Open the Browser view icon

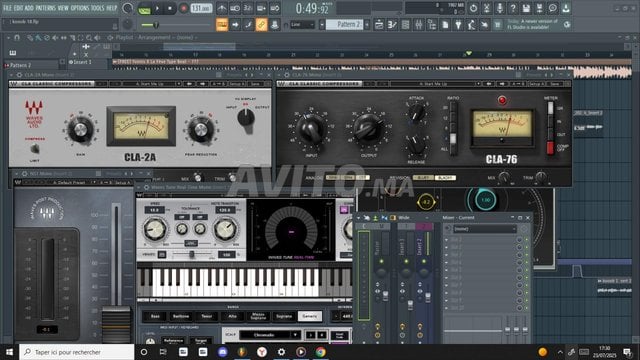[x=431, y=25]
